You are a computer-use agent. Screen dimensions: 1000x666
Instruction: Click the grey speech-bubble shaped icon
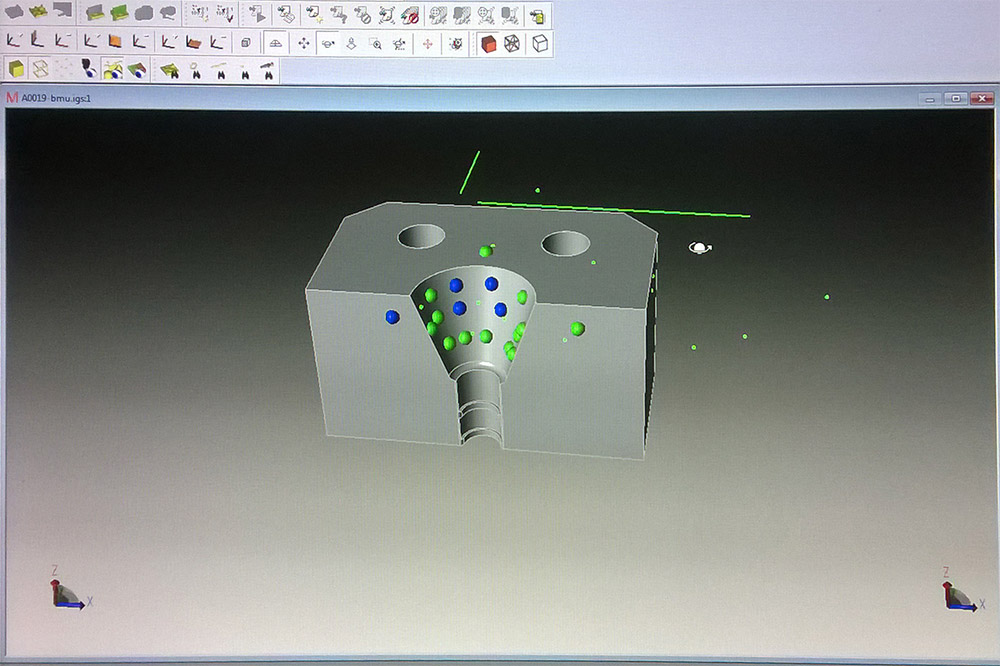coord(167,13)
